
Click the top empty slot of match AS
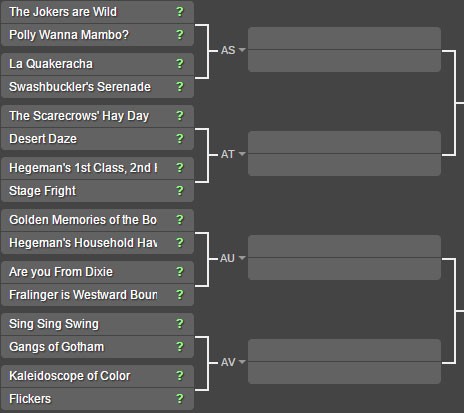pos(344,38)
